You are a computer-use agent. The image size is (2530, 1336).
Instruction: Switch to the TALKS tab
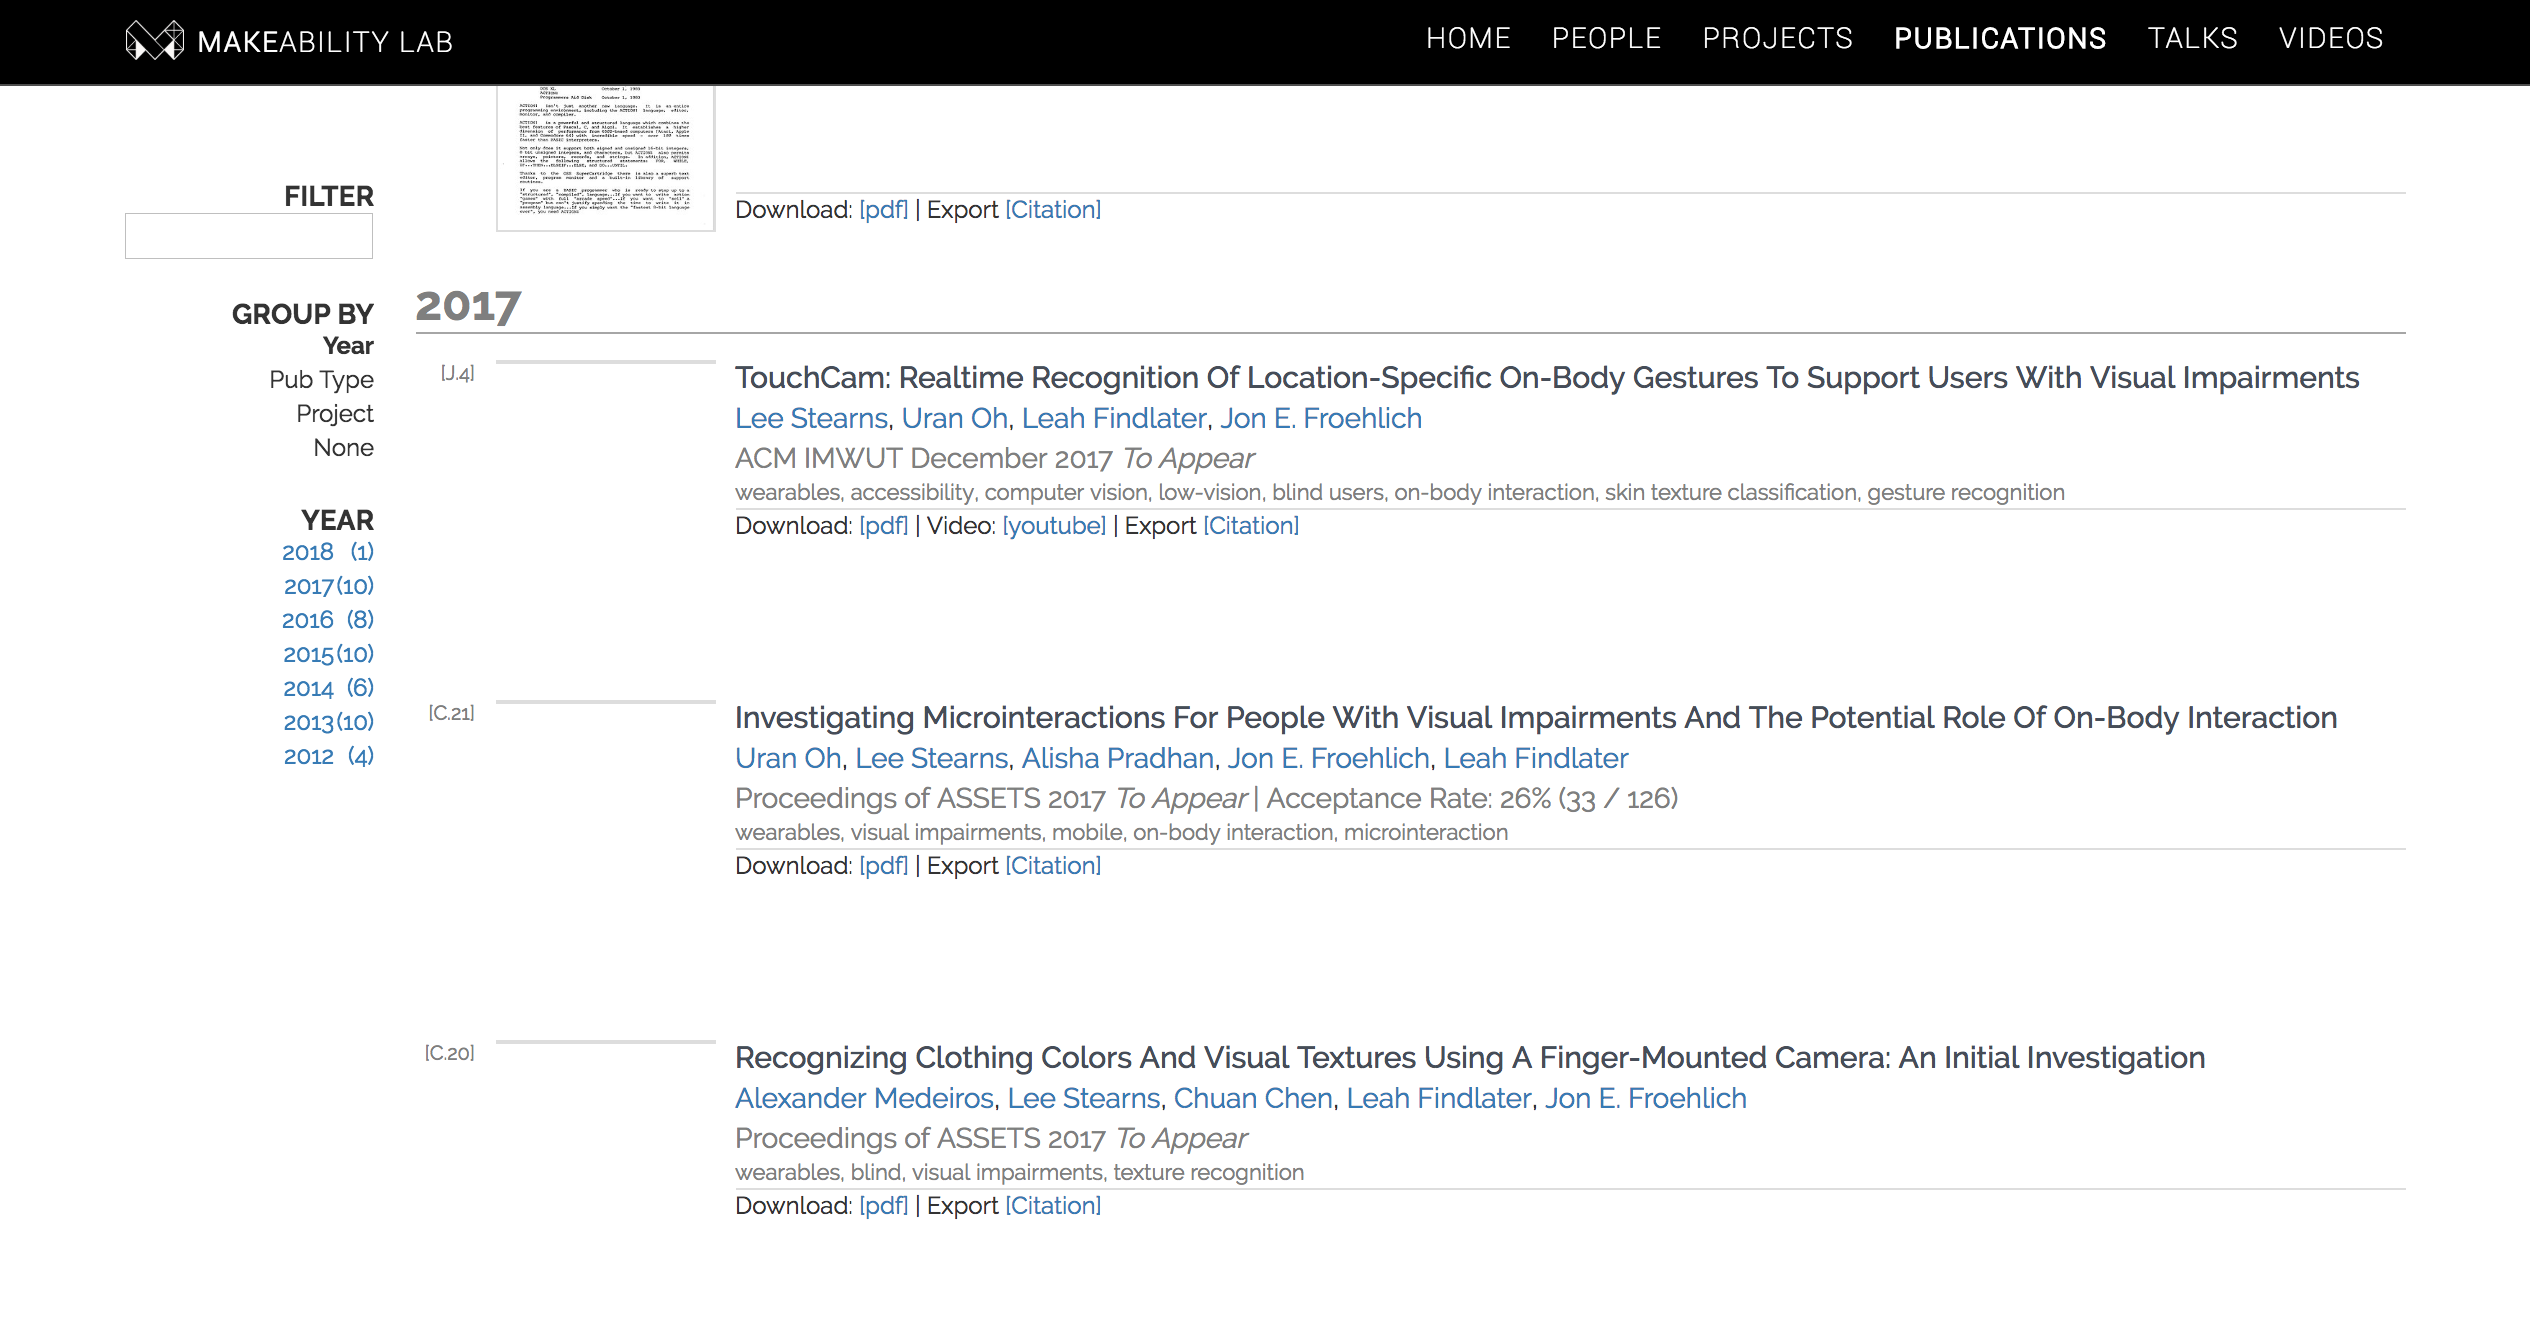coord(2193,38)
